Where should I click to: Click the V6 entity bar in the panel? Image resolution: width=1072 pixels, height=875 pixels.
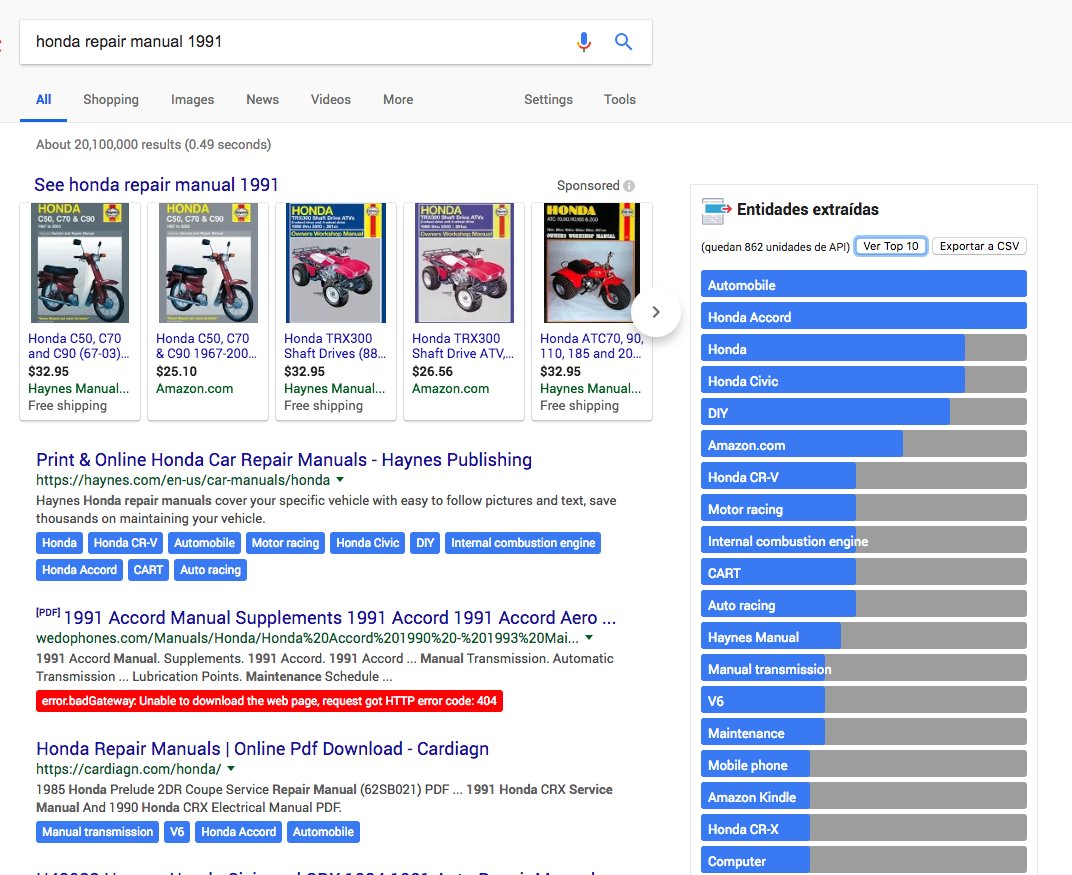[x=863, y=701]
